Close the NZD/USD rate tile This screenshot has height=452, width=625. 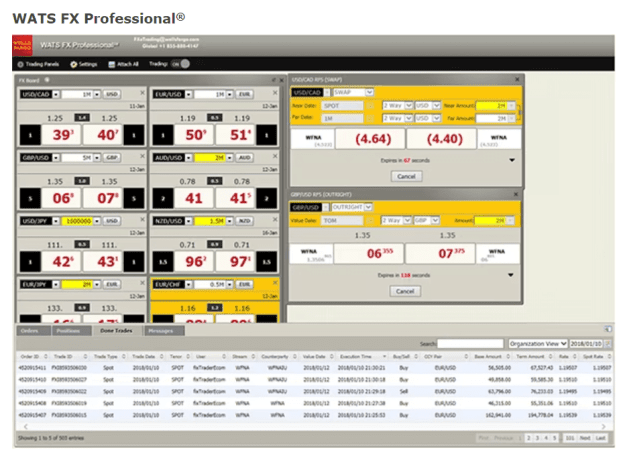(x=275, y=220)
